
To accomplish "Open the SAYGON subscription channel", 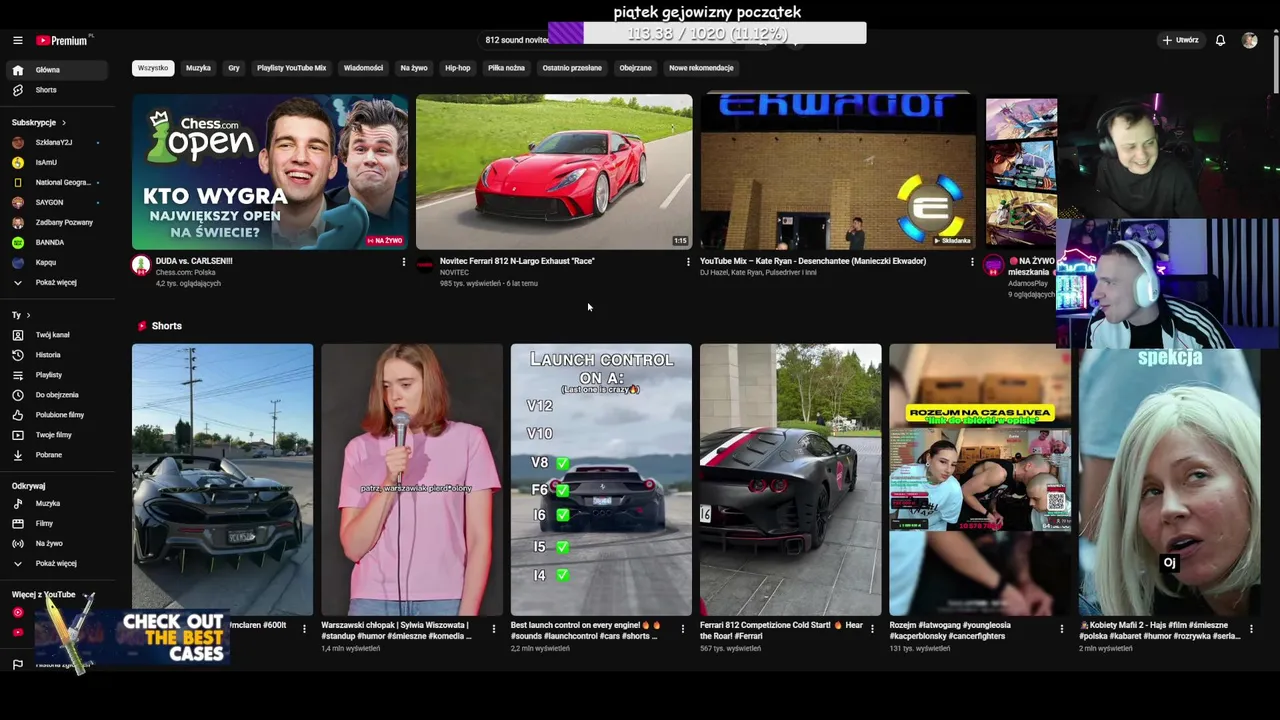I will [x=55, y=202].
